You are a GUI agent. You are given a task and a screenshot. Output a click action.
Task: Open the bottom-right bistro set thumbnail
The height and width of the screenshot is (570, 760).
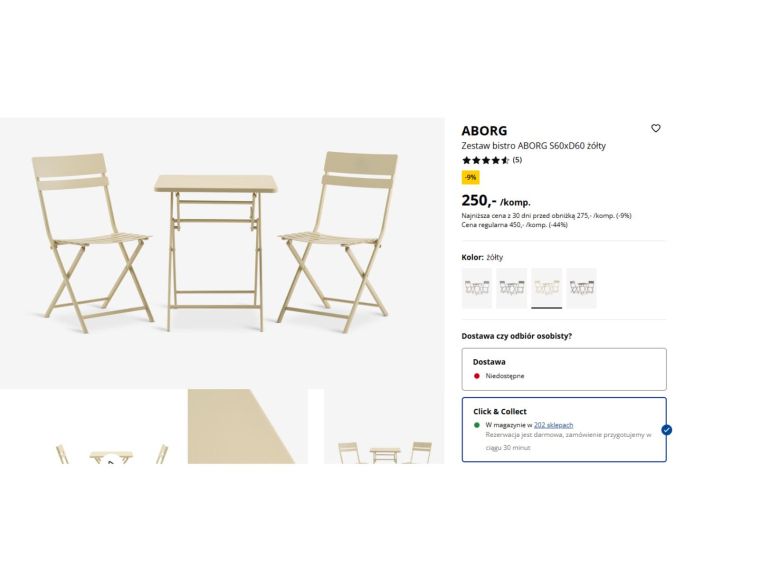pyautogui.click(x=384, y=427)
